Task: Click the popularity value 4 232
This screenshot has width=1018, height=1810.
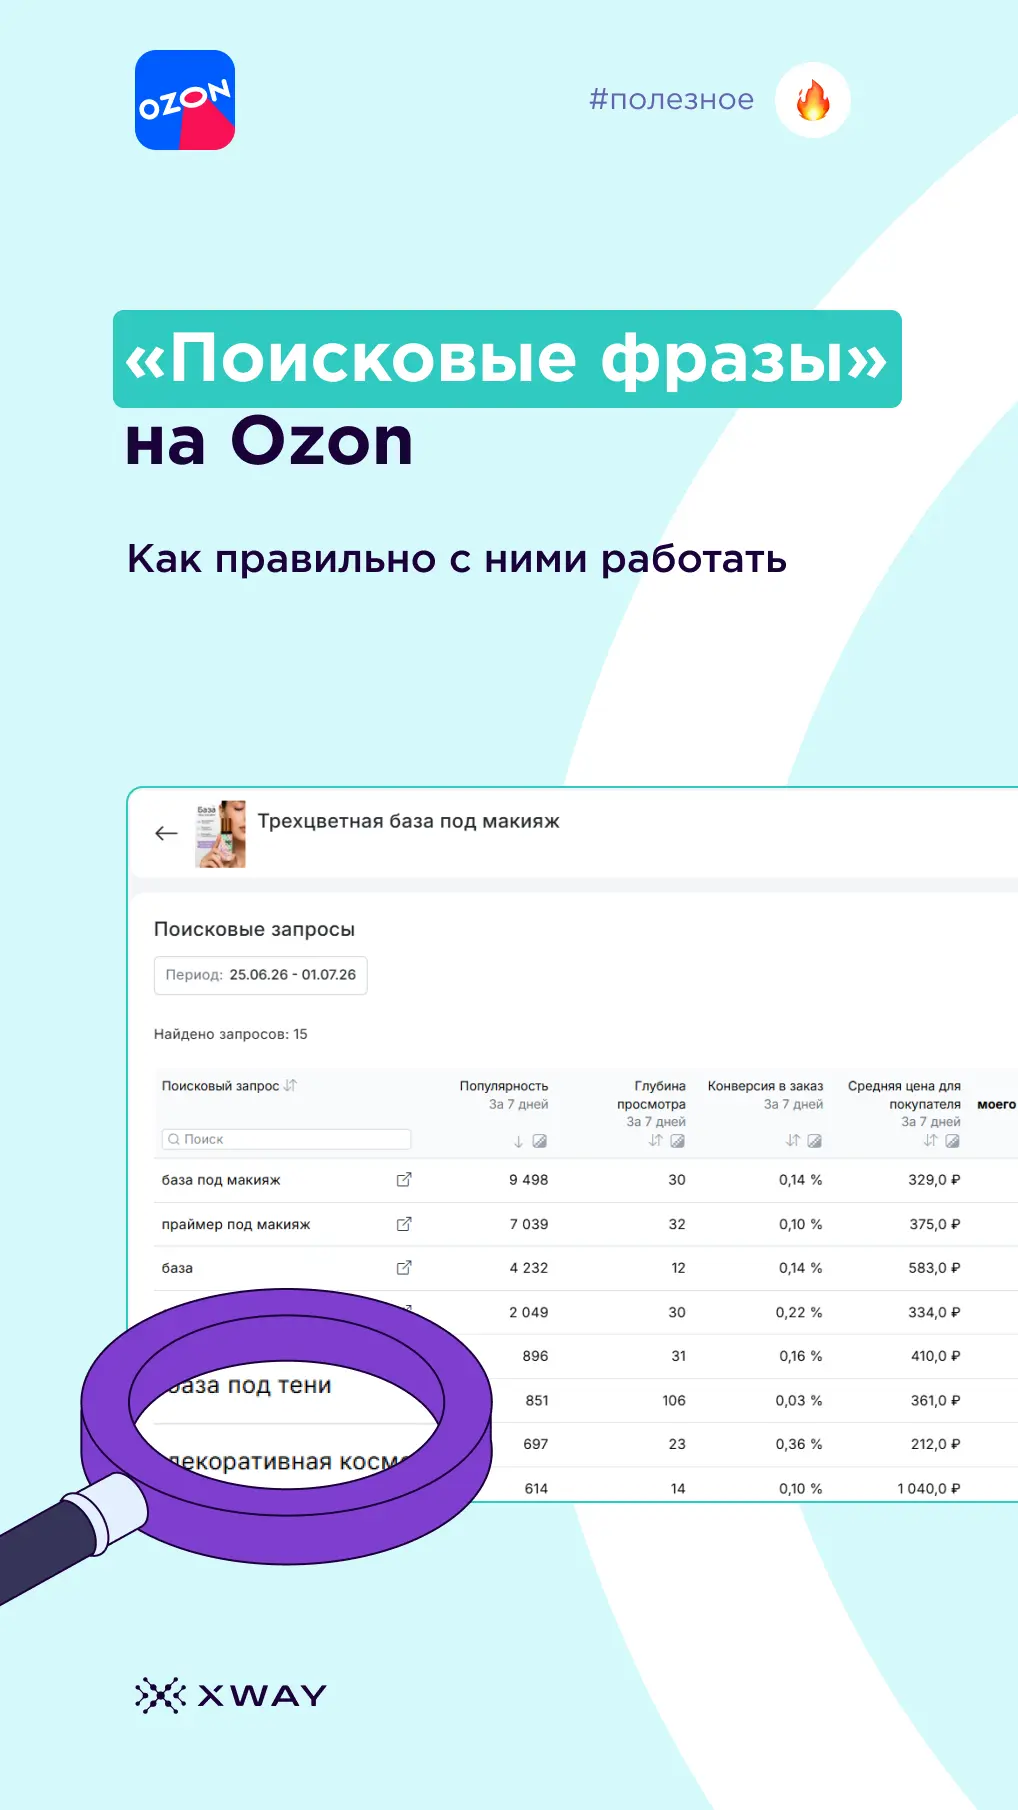Action: (x=529, y=1268)
